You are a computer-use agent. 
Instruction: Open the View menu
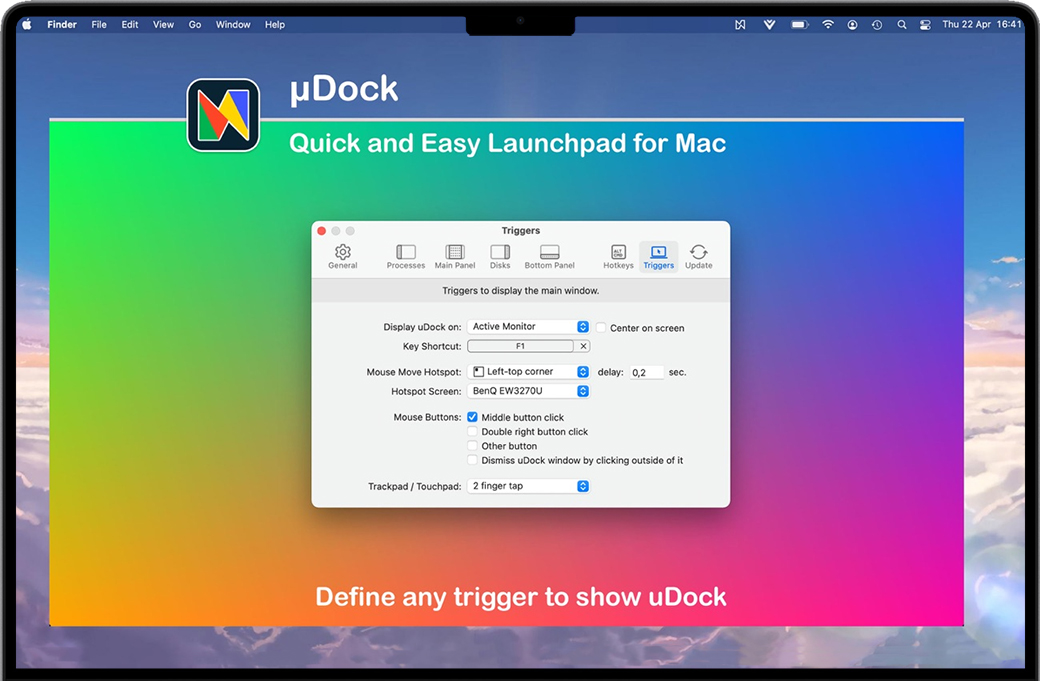pyautogui.click(x=163, y=25)
